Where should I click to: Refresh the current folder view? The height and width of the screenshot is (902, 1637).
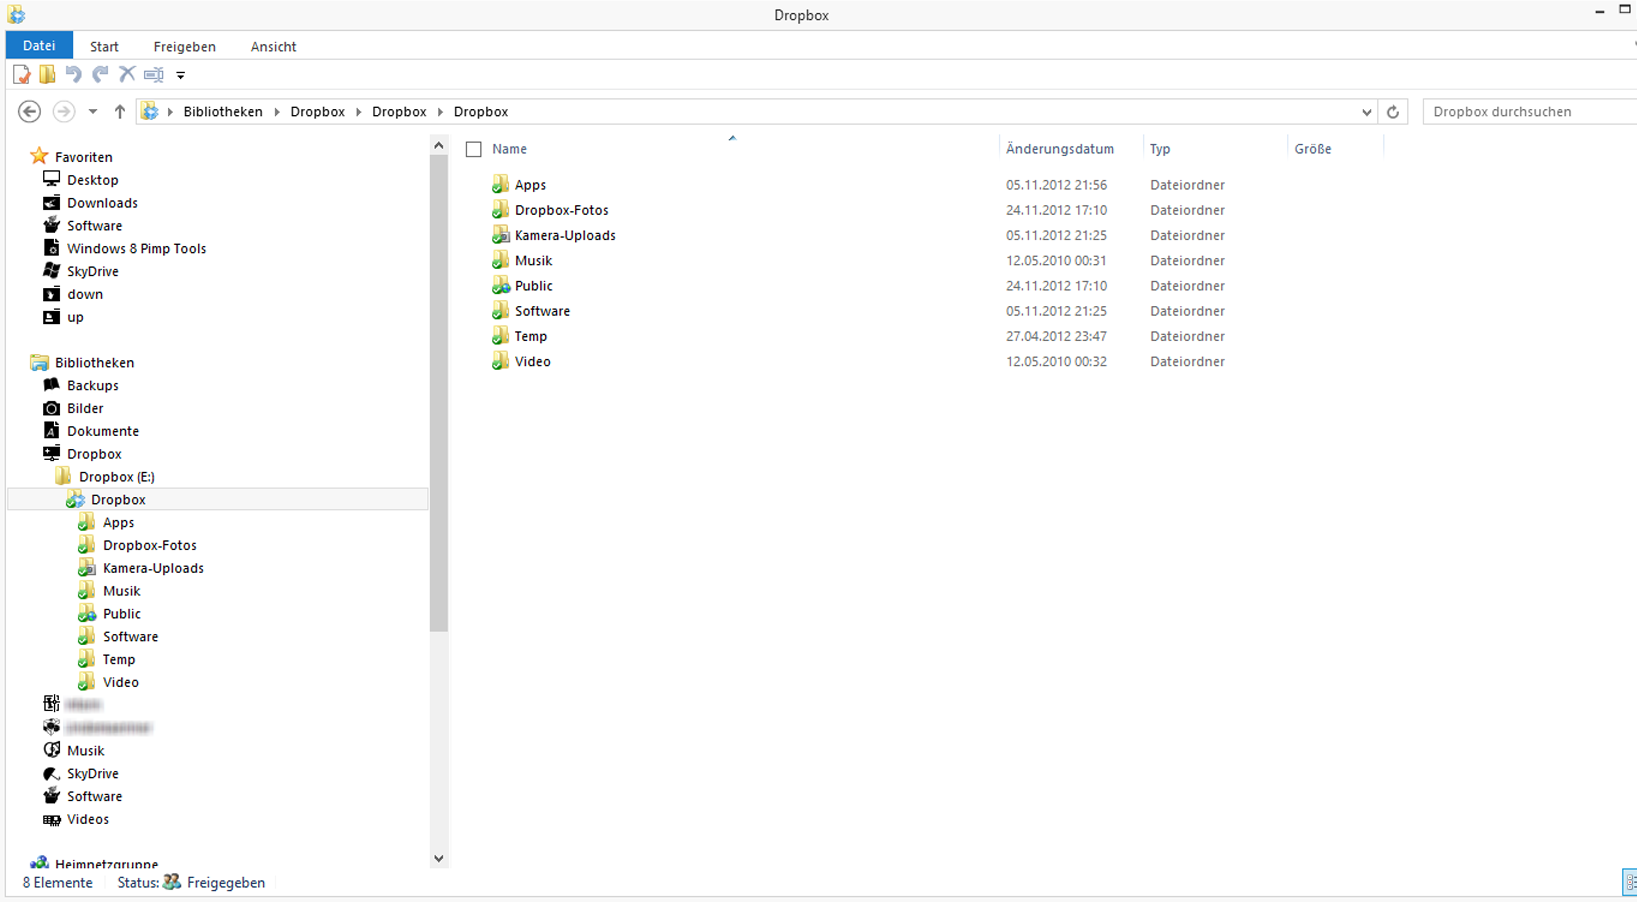coord(1393,112)
